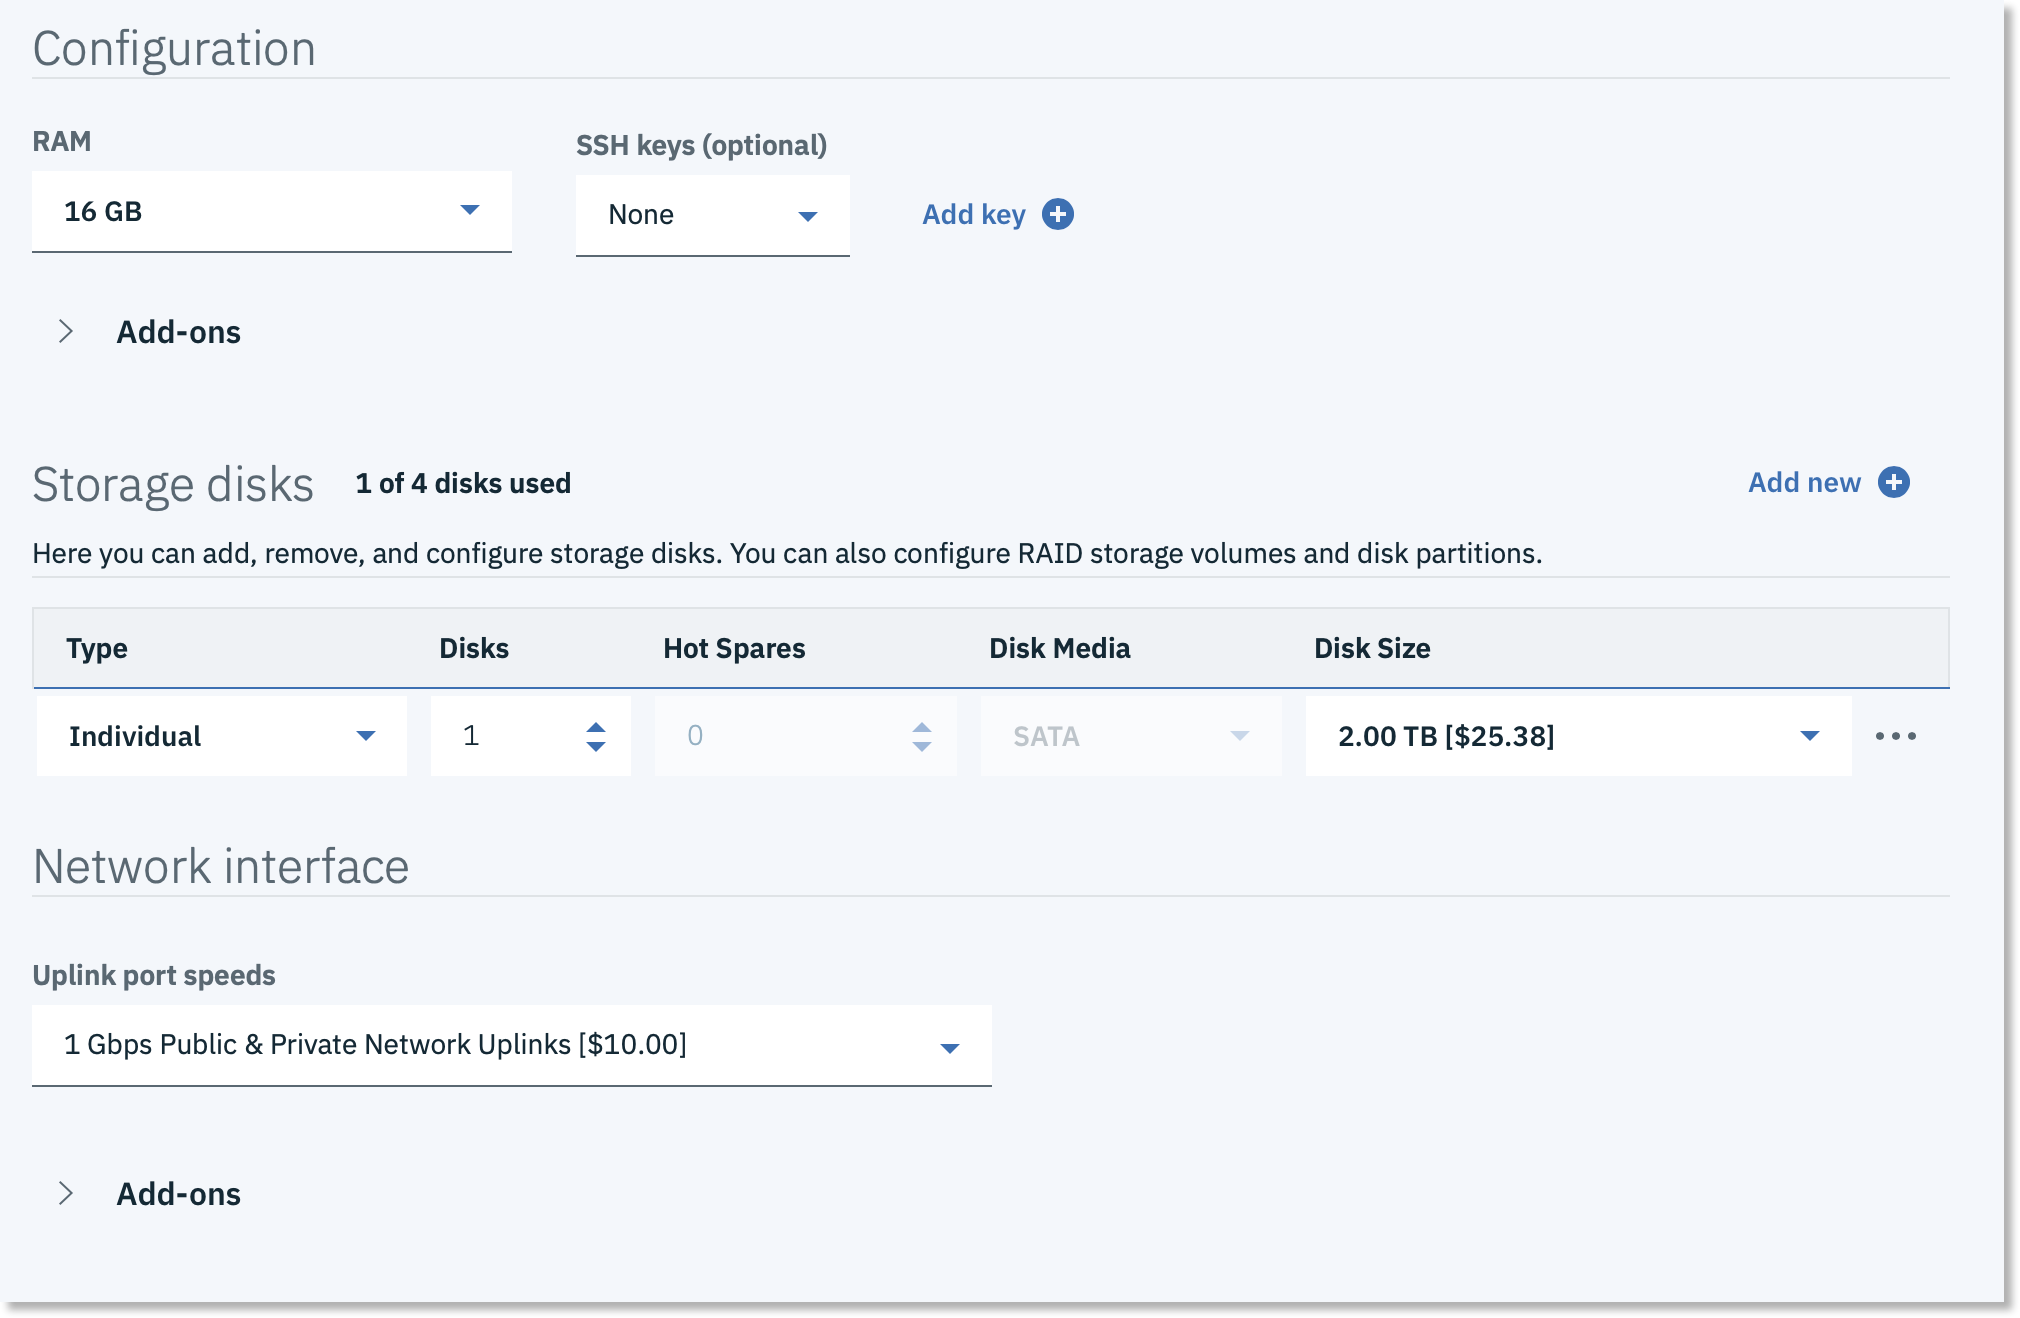
Task: Open the three-dot menu for the disk row
Action: tap(1896, 736)
